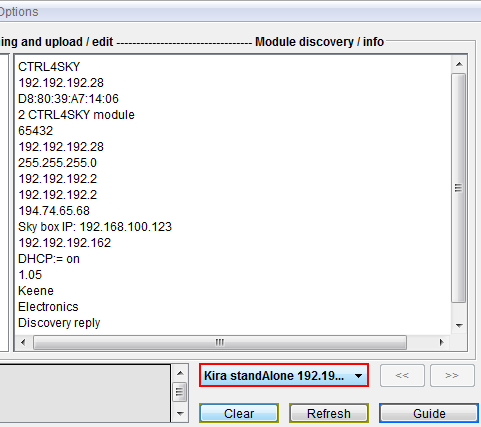Select the 'Sky box IP: 192.168.100.123' line
This screenshot has height=427, width=481.
(95, 227)
